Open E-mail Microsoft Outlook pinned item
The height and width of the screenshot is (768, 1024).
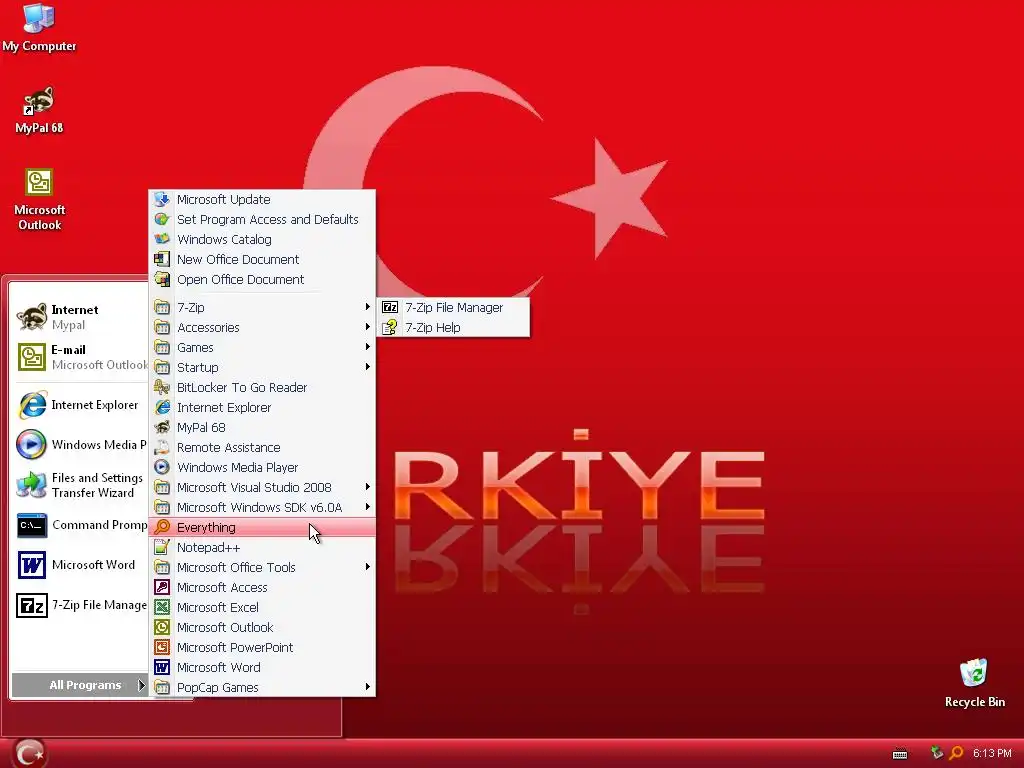(x=81, y=357)
